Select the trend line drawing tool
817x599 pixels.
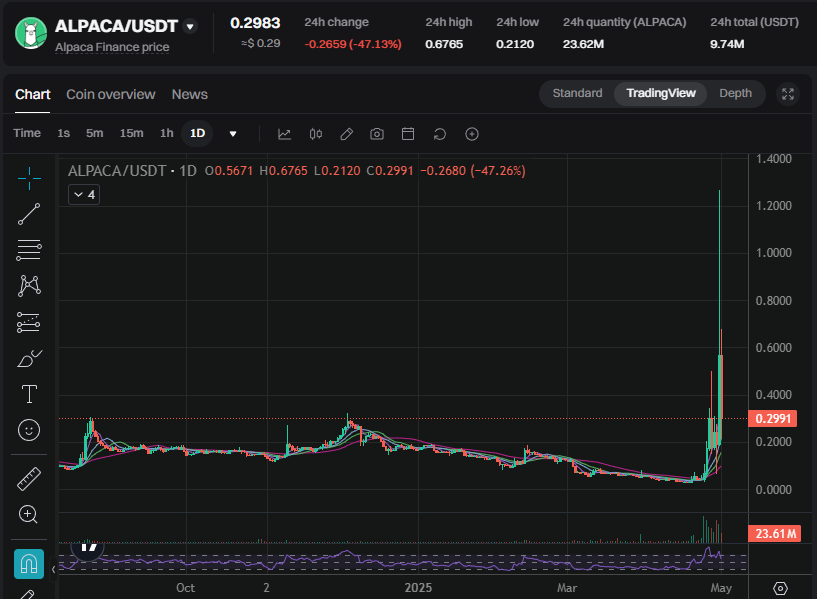pyautogui.click(x=29, y=214)
